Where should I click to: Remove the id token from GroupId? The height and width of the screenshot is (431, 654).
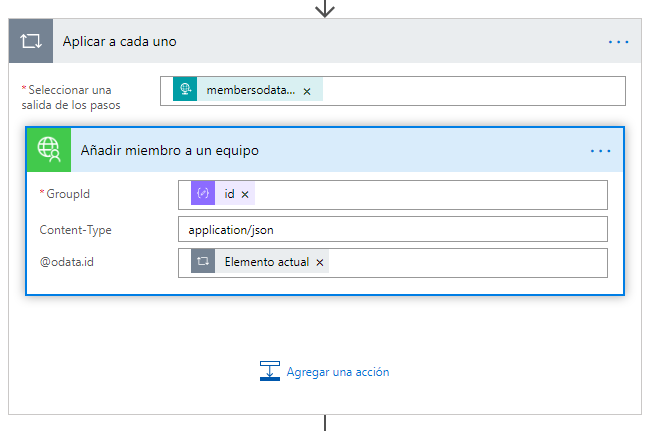point(245,195)
